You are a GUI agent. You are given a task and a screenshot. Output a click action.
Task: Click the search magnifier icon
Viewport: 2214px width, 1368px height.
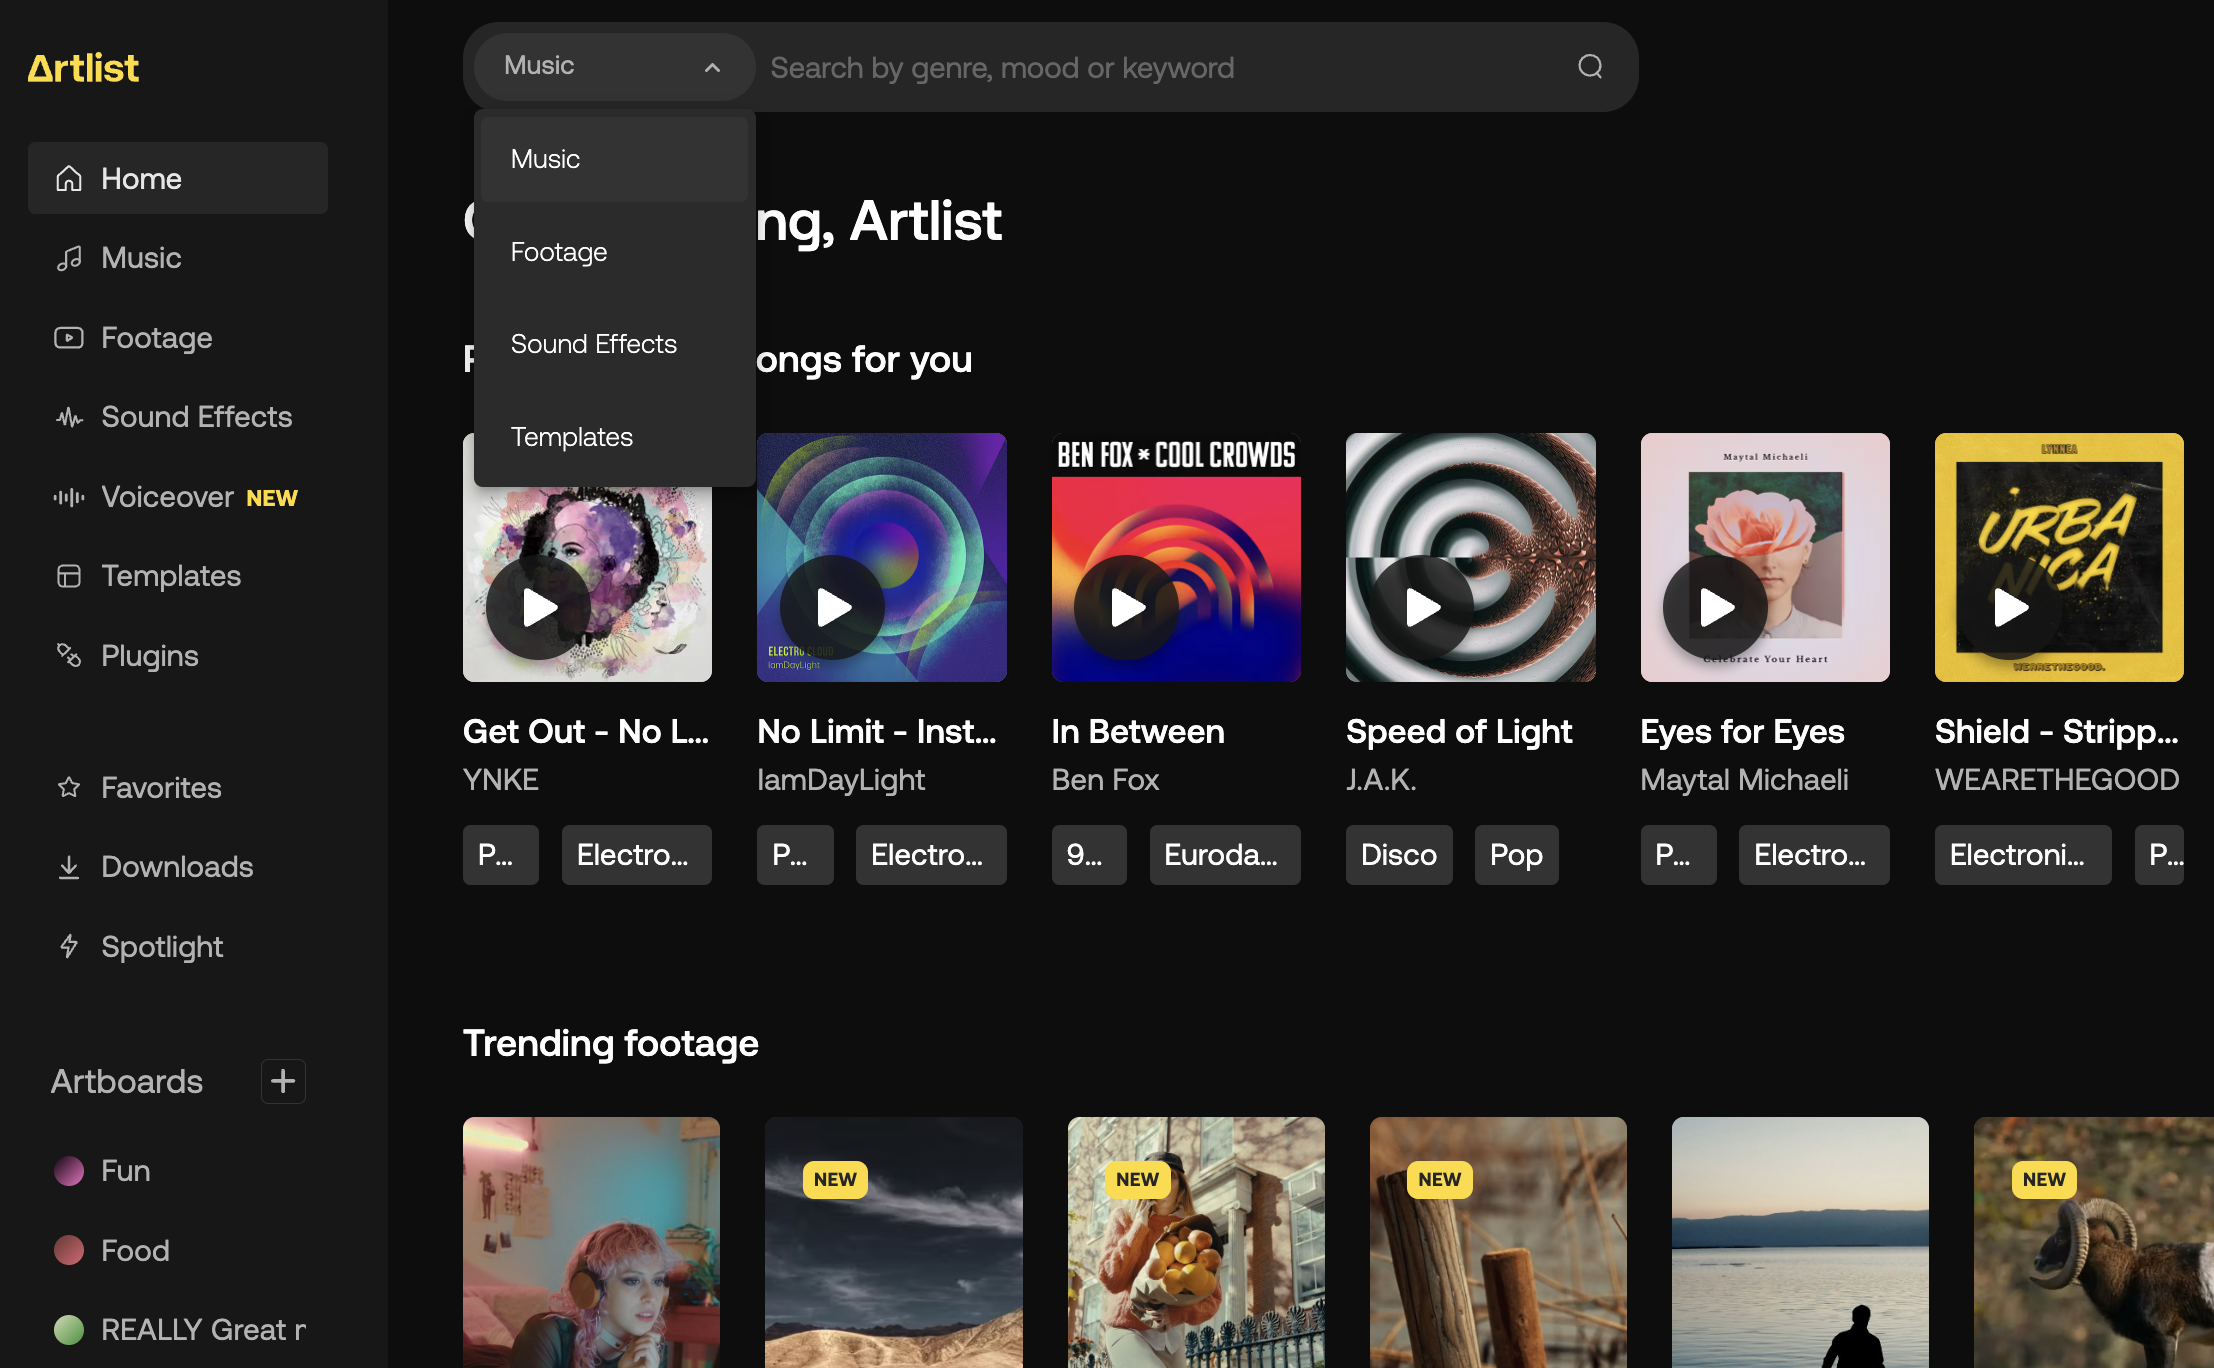(x=1590, y=67)
